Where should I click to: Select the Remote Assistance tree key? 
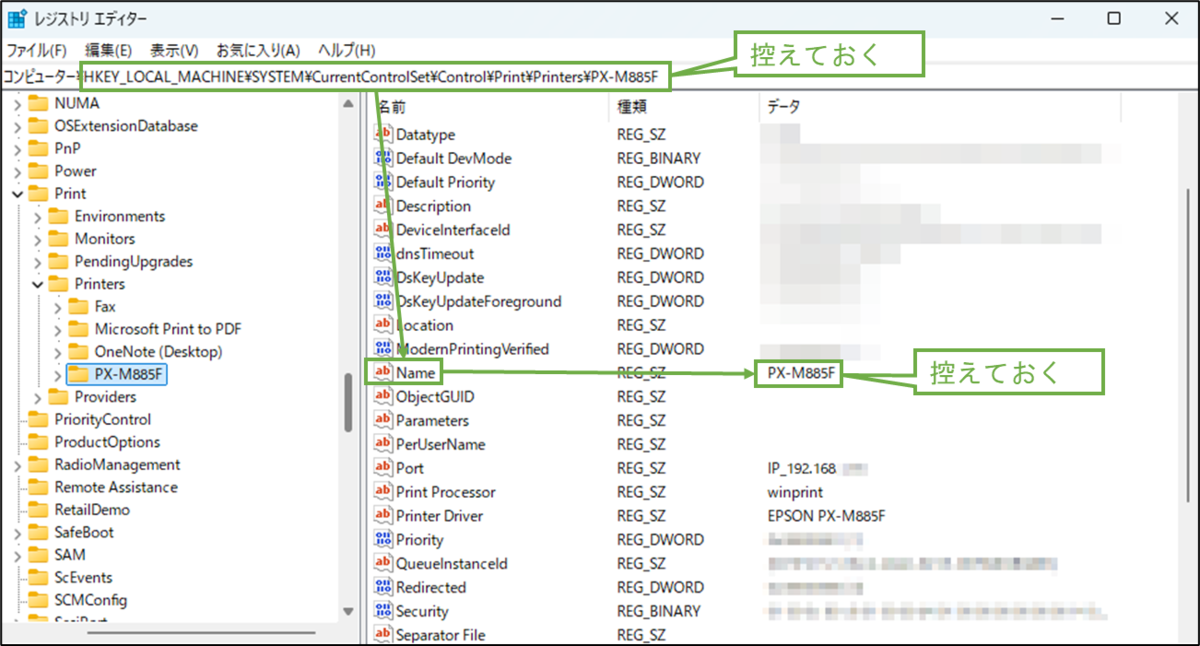tap(116, 488)
